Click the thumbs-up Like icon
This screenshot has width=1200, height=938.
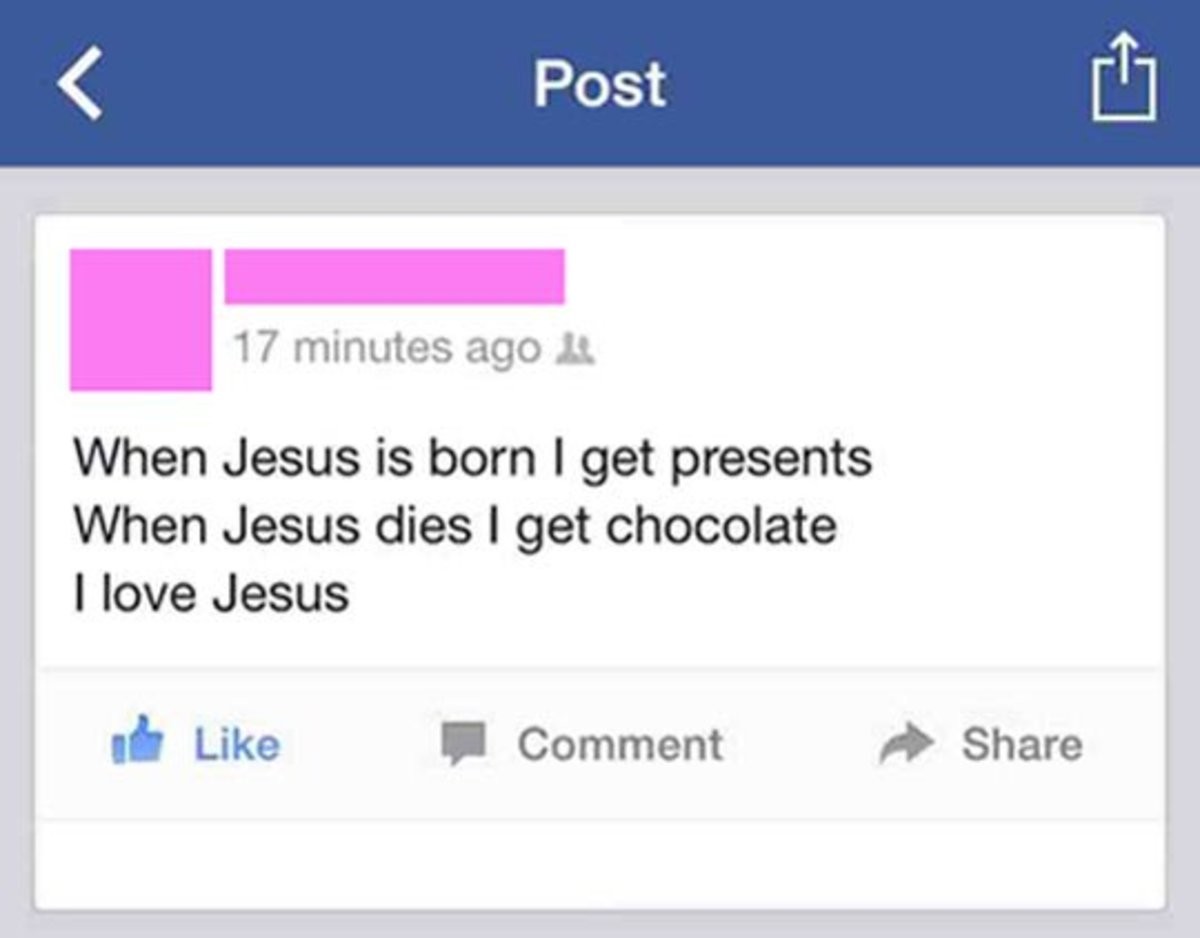(137, 742)
